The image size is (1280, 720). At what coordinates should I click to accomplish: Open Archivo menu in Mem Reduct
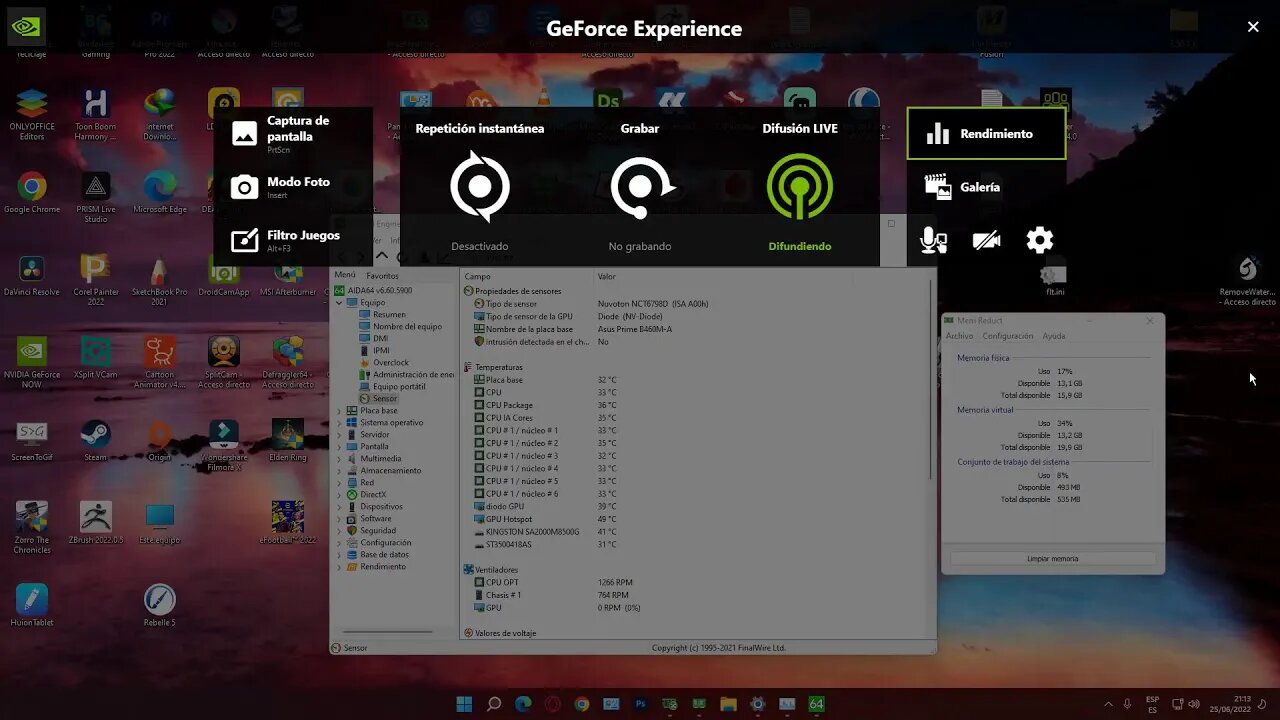959,336
